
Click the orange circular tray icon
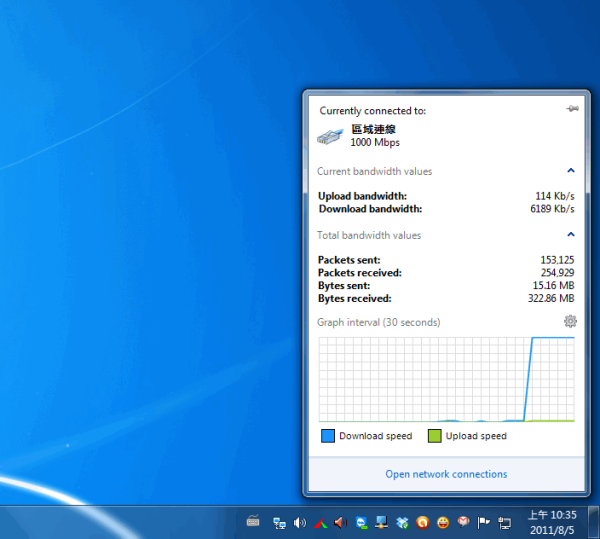(x=422, y=522)
